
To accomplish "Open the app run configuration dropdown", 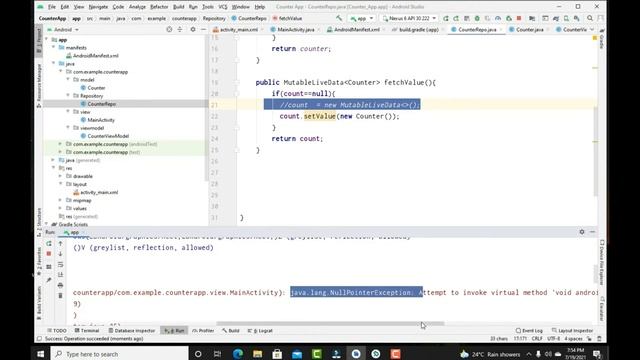I will click(x=362, y=18).
